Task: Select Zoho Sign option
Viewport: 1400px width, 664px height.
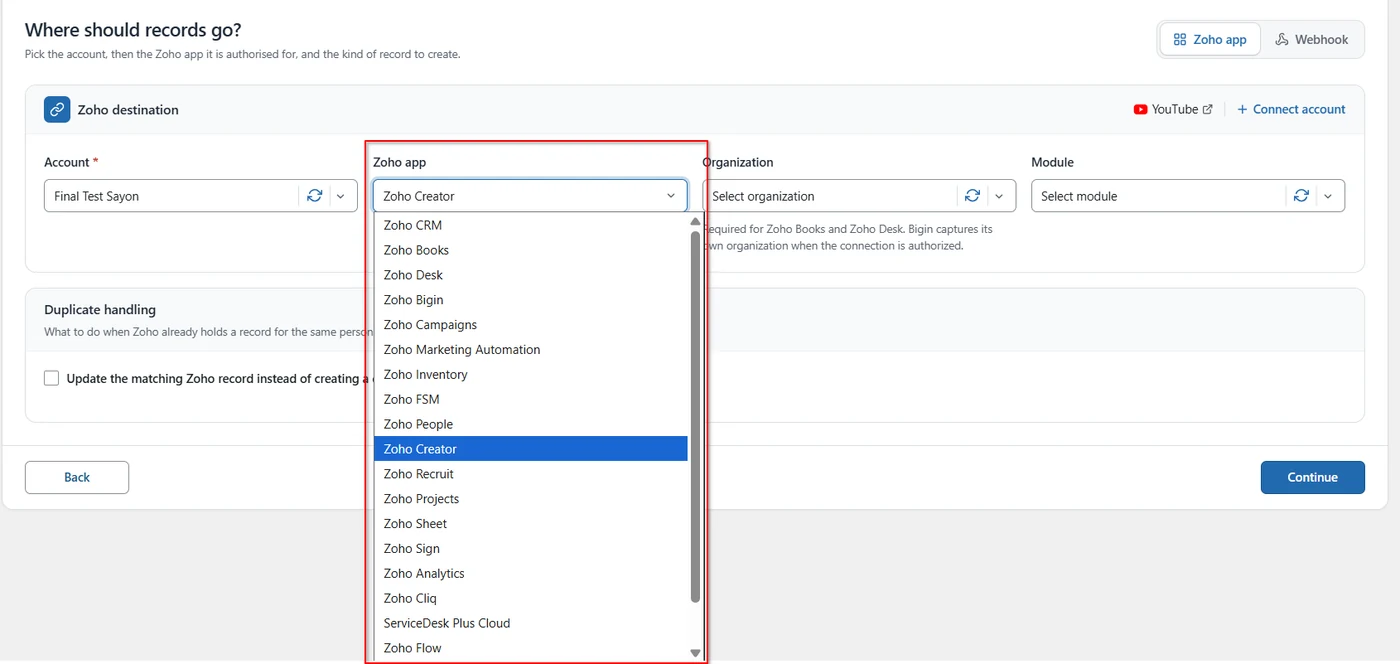Action: point(531,548)
